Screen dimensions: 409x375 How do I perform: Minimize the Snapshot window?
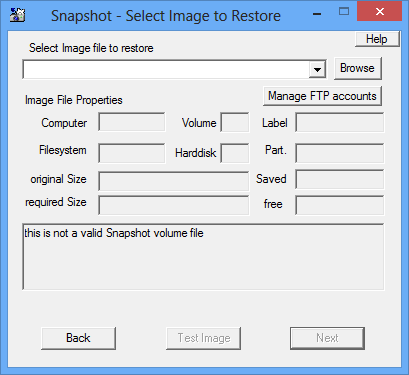pyautogui.click(x=317, y=13)
